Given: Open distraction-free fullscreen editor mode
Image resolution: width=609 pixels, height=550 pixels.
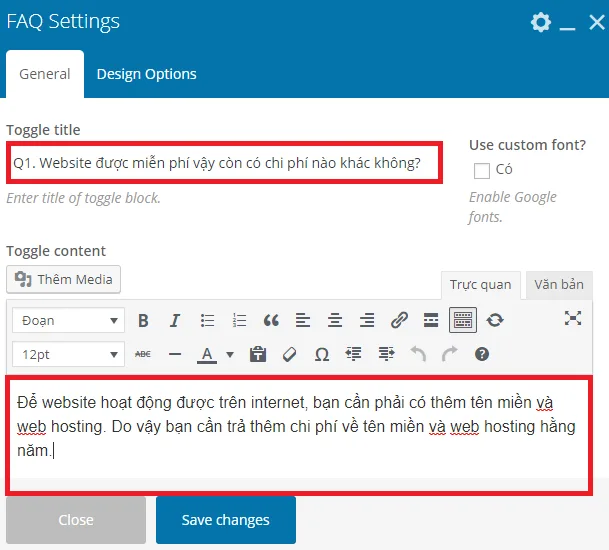Looking at the screenshot, I should (x=573, y=318).
